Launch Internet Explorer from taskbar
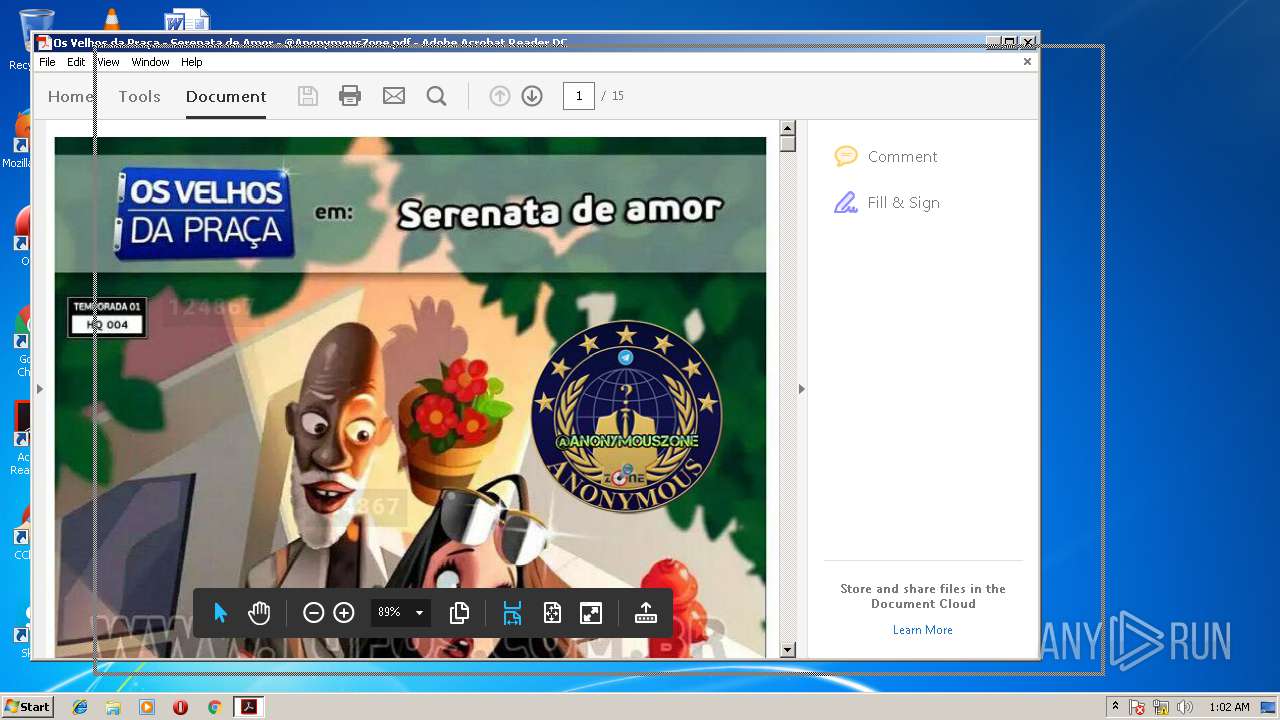Viewport: 1280px width, 720px height. coord(80,707)
